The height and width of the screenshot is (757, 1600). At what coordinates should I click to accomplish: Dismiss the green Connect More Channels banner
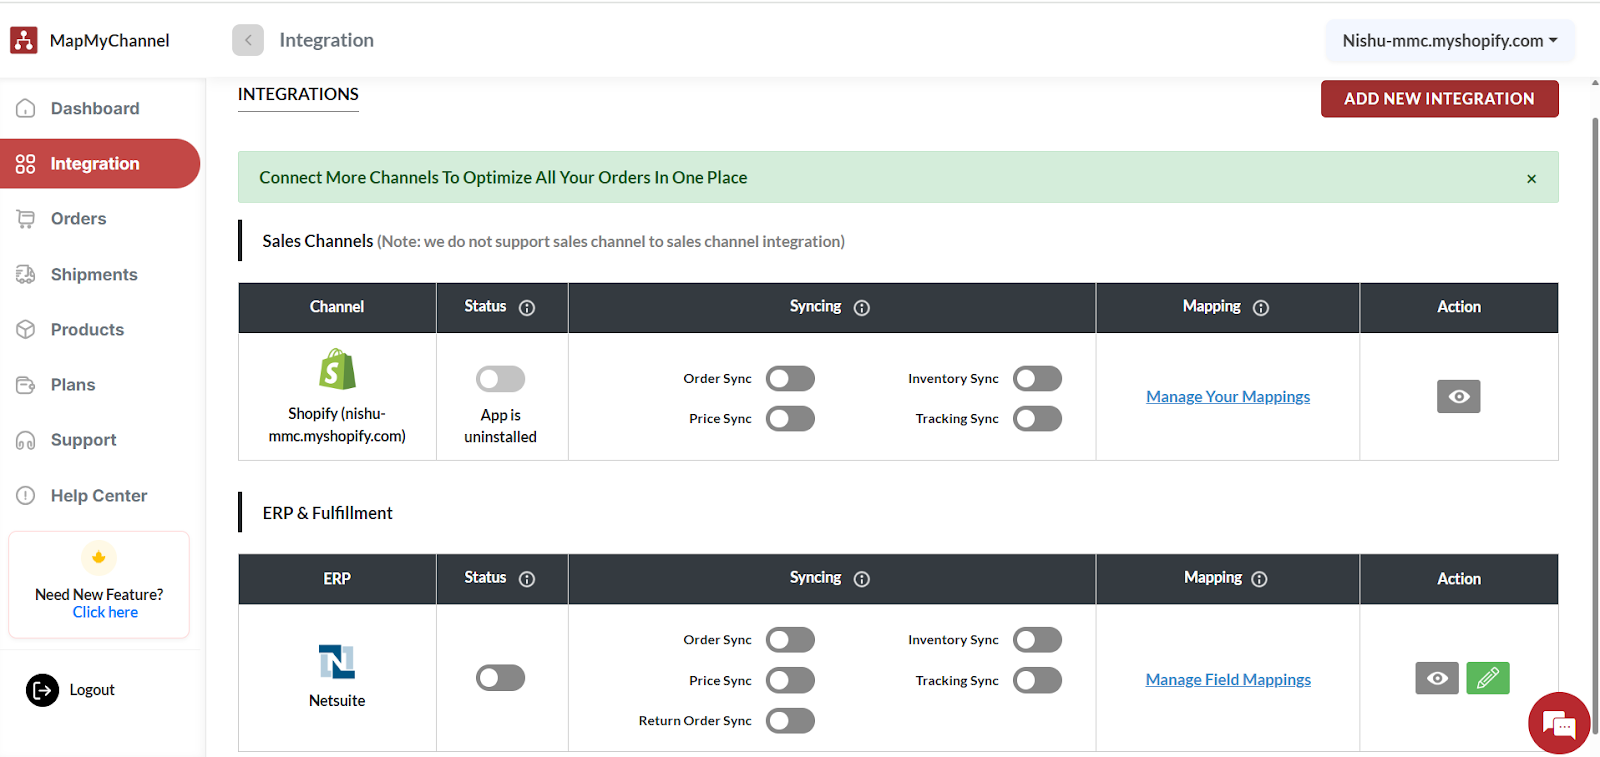pyautogui.click(x=1531, y=179)
